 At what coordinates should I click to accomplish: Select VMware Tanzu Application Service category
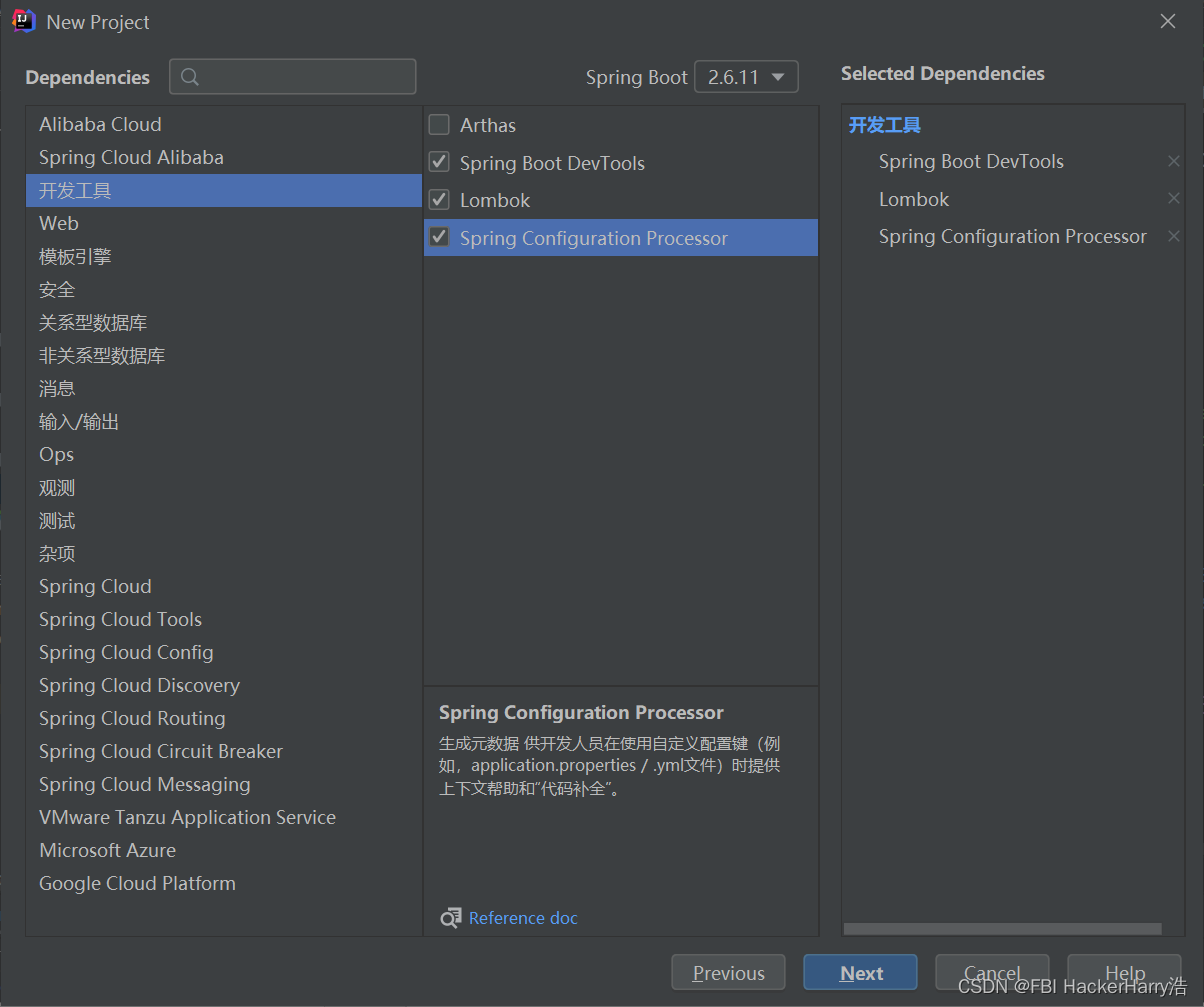pos(224,817)
